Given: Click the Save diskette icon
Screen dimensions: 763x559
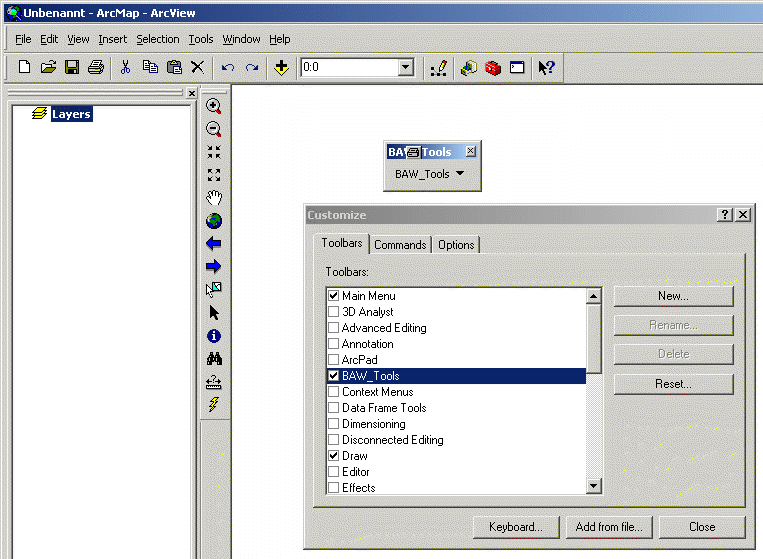Looking at the screenshot, I should pyautogui.click(x=72, y=67).
